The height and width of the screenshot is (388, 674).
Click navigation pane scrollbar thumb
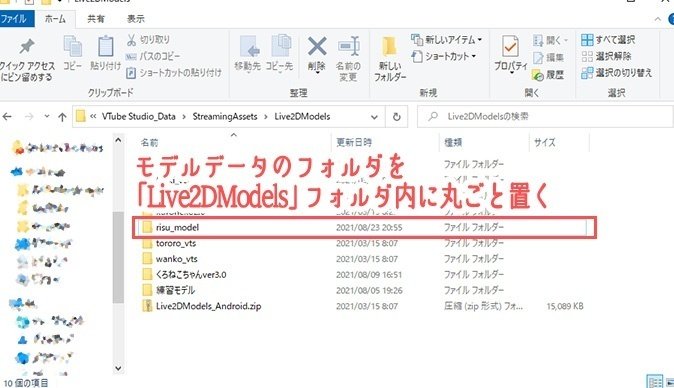118,257
